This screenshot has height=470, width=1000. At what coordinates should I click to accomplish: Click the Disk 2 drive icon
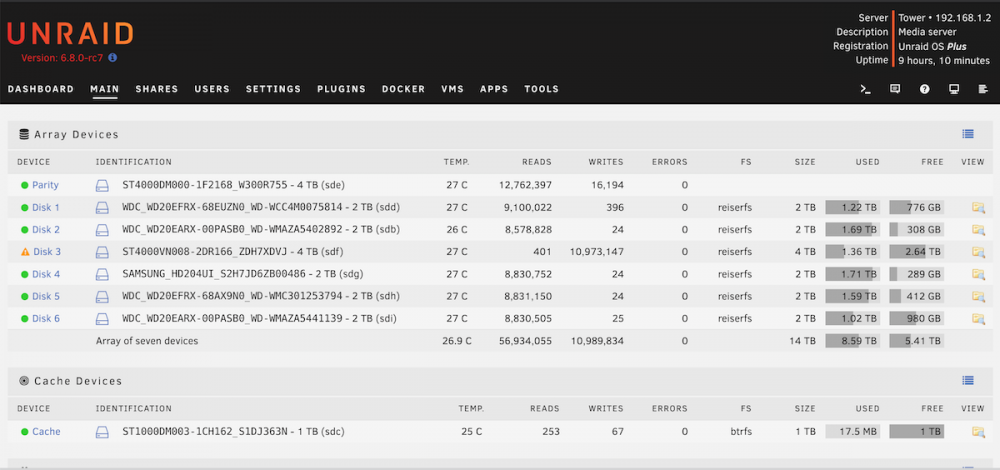103,230
